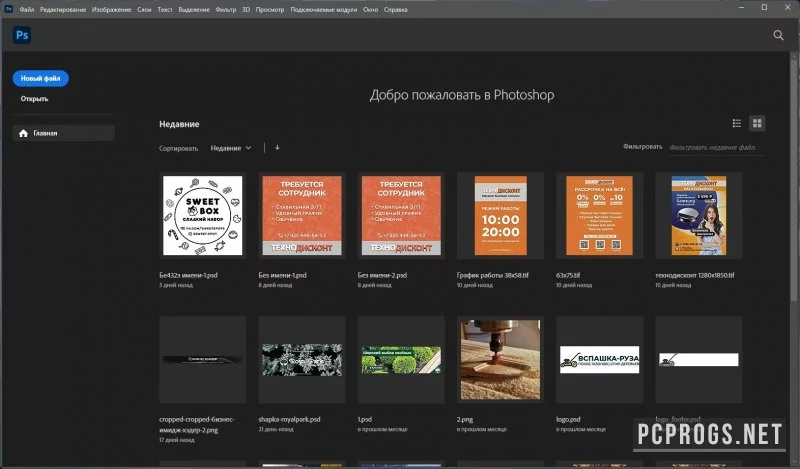This screenshot has height=469, width=800.
Task: Open the Файл menu
Action: point(27,9)
